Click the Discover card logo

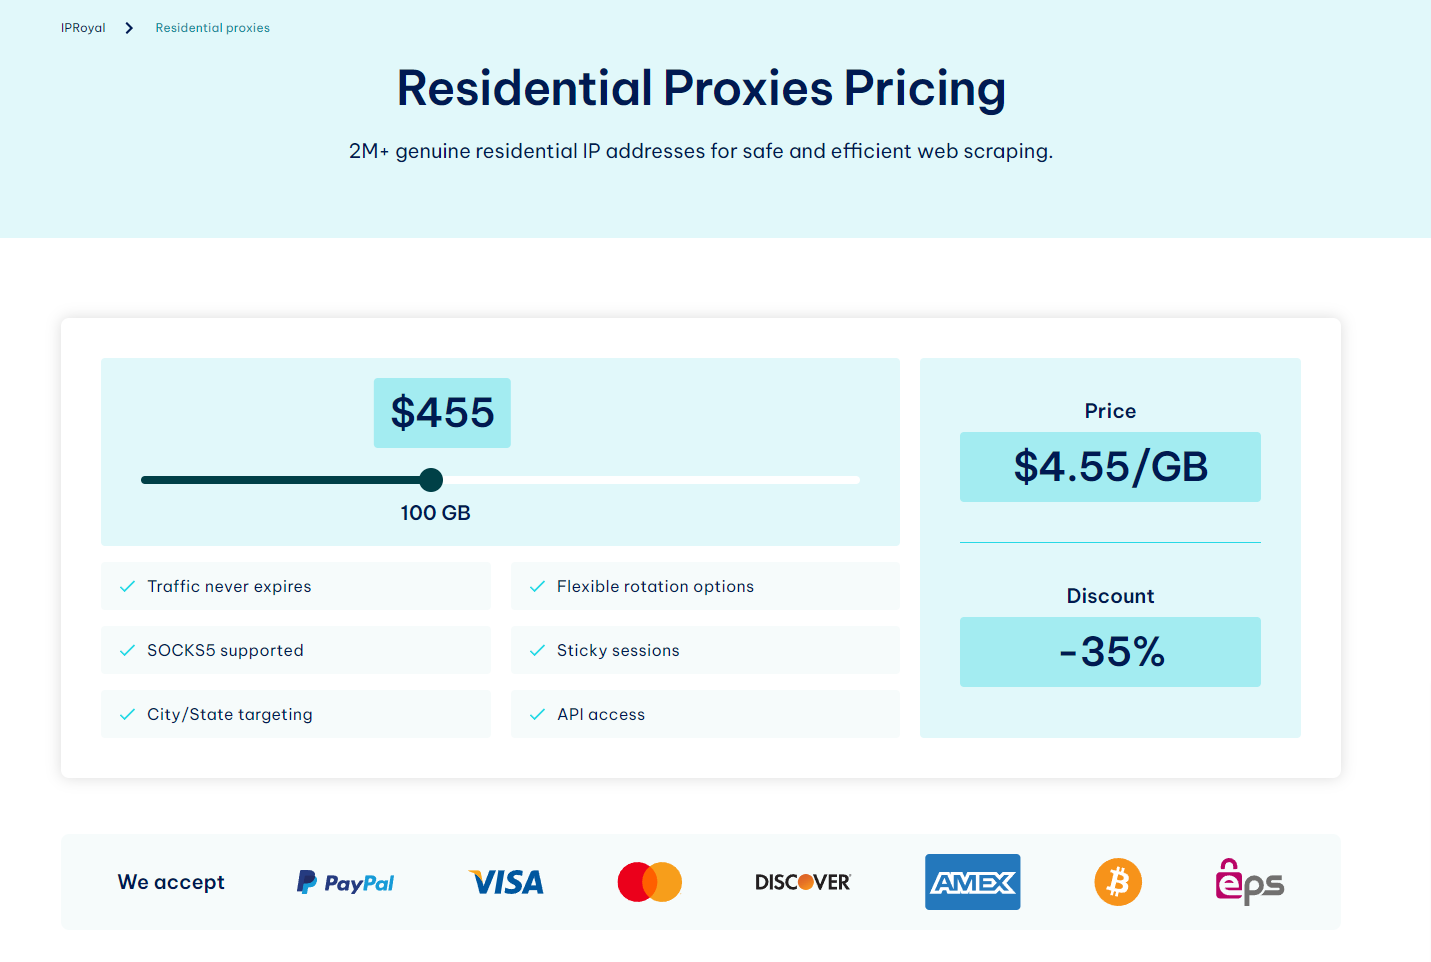coord(803,882)
